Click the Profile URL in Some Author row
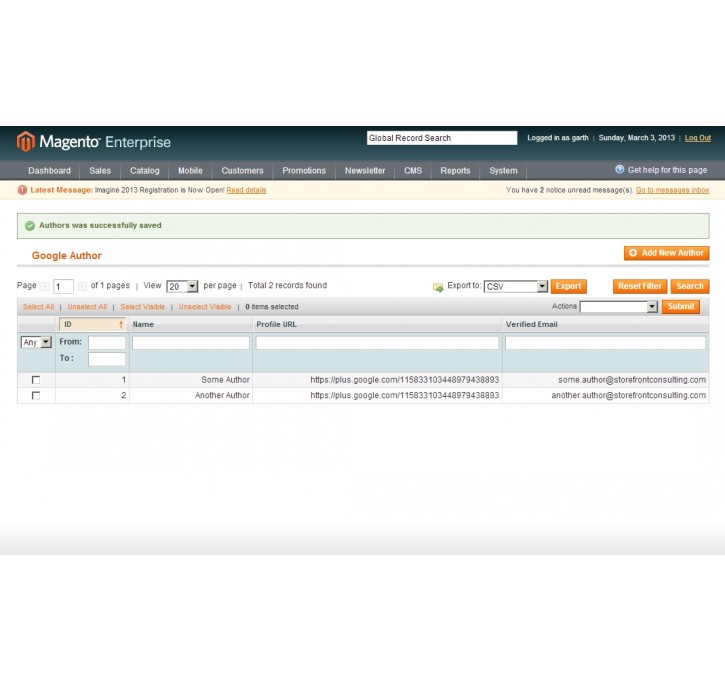The image size is (725, 680). 405,380
